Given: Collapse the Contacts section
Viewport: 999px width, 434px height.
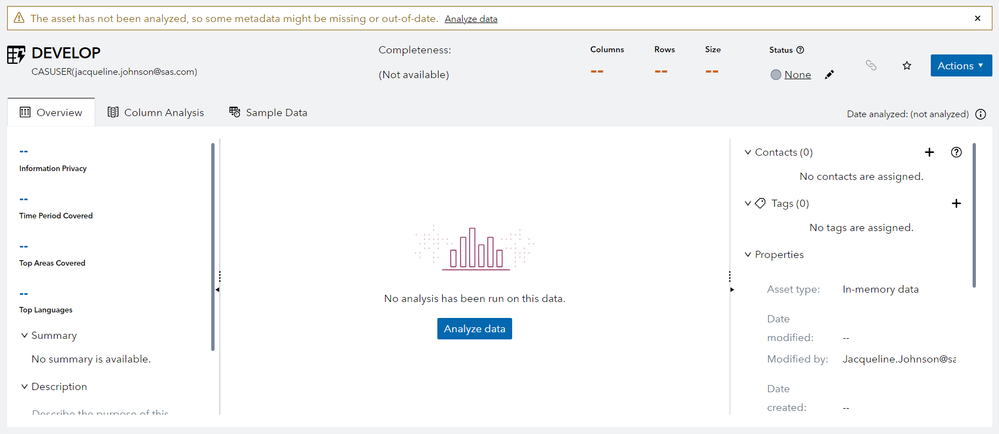Looking at the screenshot, I should click(747, 152).
